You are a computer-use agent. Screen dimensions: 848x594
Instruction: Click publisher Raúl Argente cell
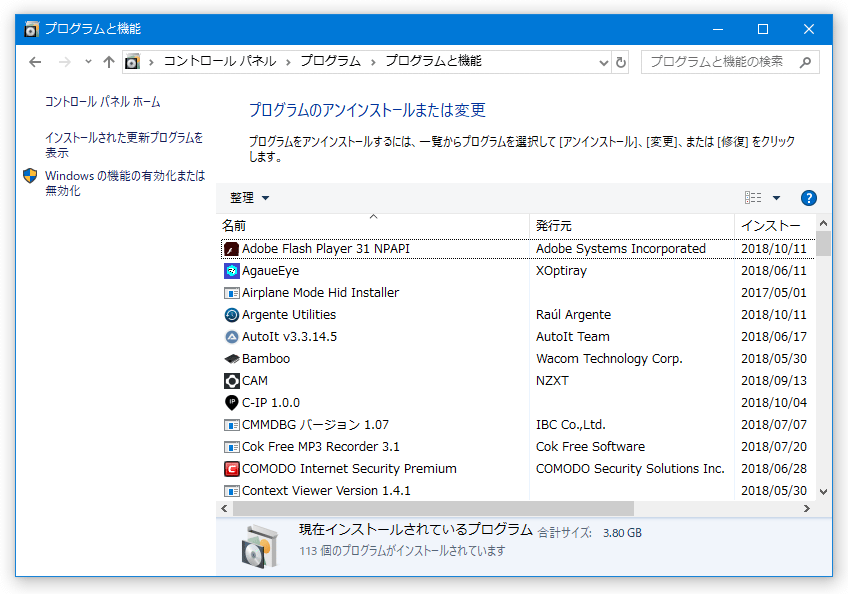(x=573, y=315)
